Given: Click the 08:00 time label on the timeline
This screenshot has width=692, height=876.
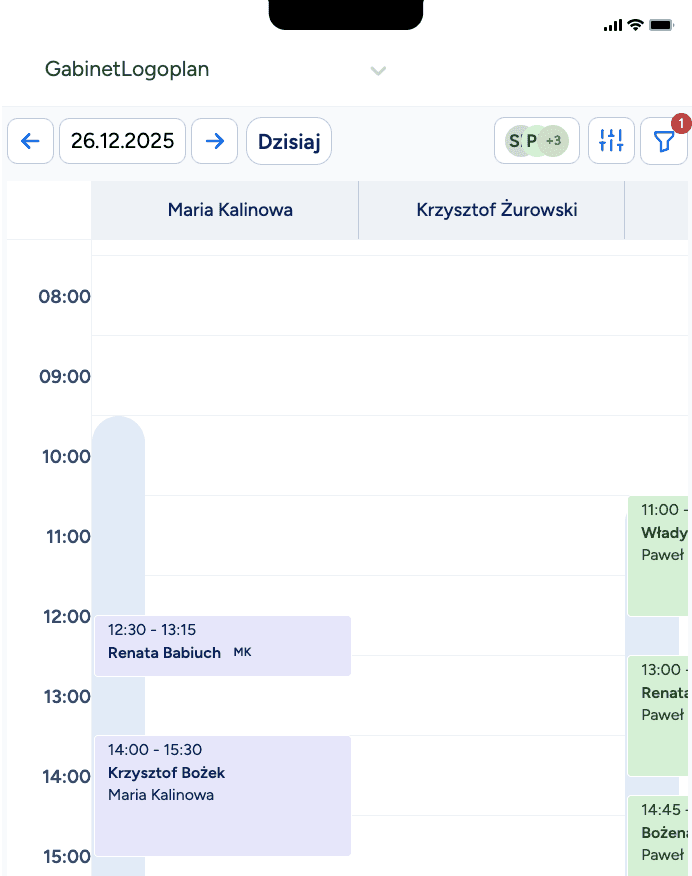Looking at the screenshot, I should [65, 296].
